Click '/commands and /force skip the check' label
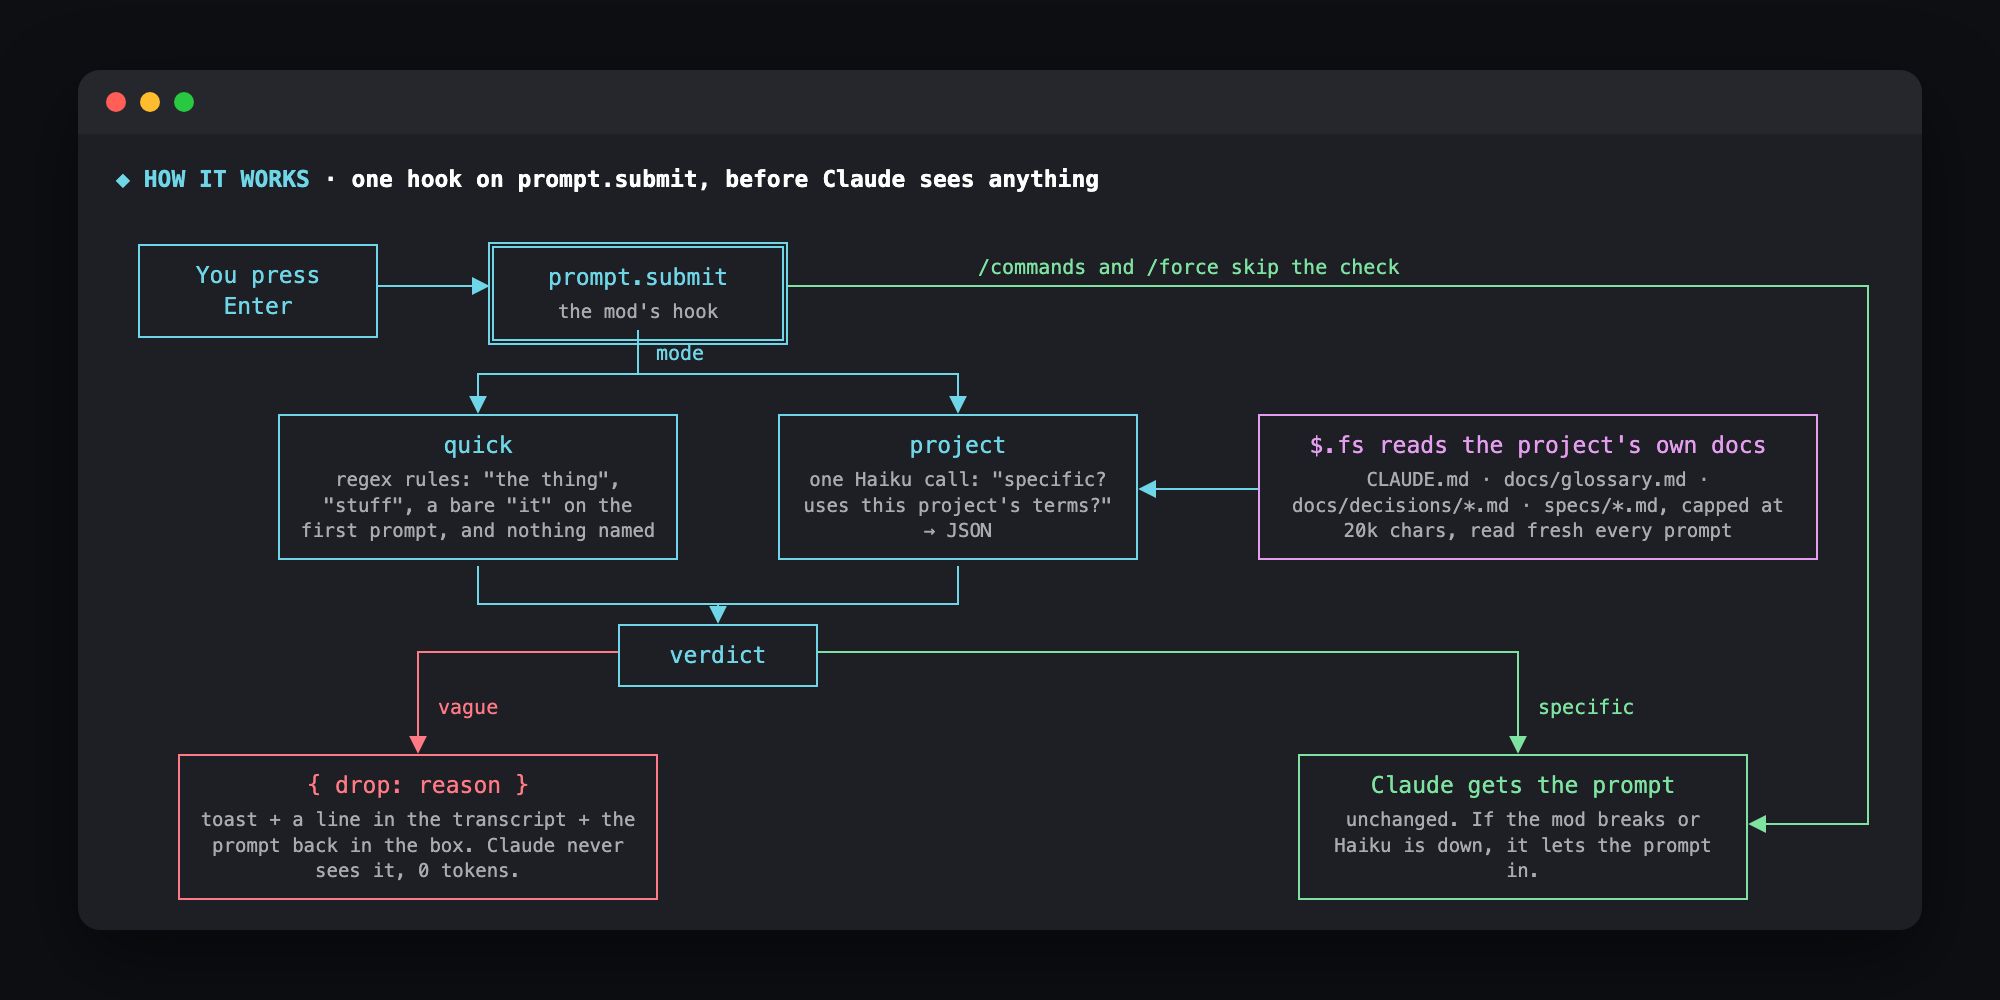 pyautogui.click(x=1188, y=267)
